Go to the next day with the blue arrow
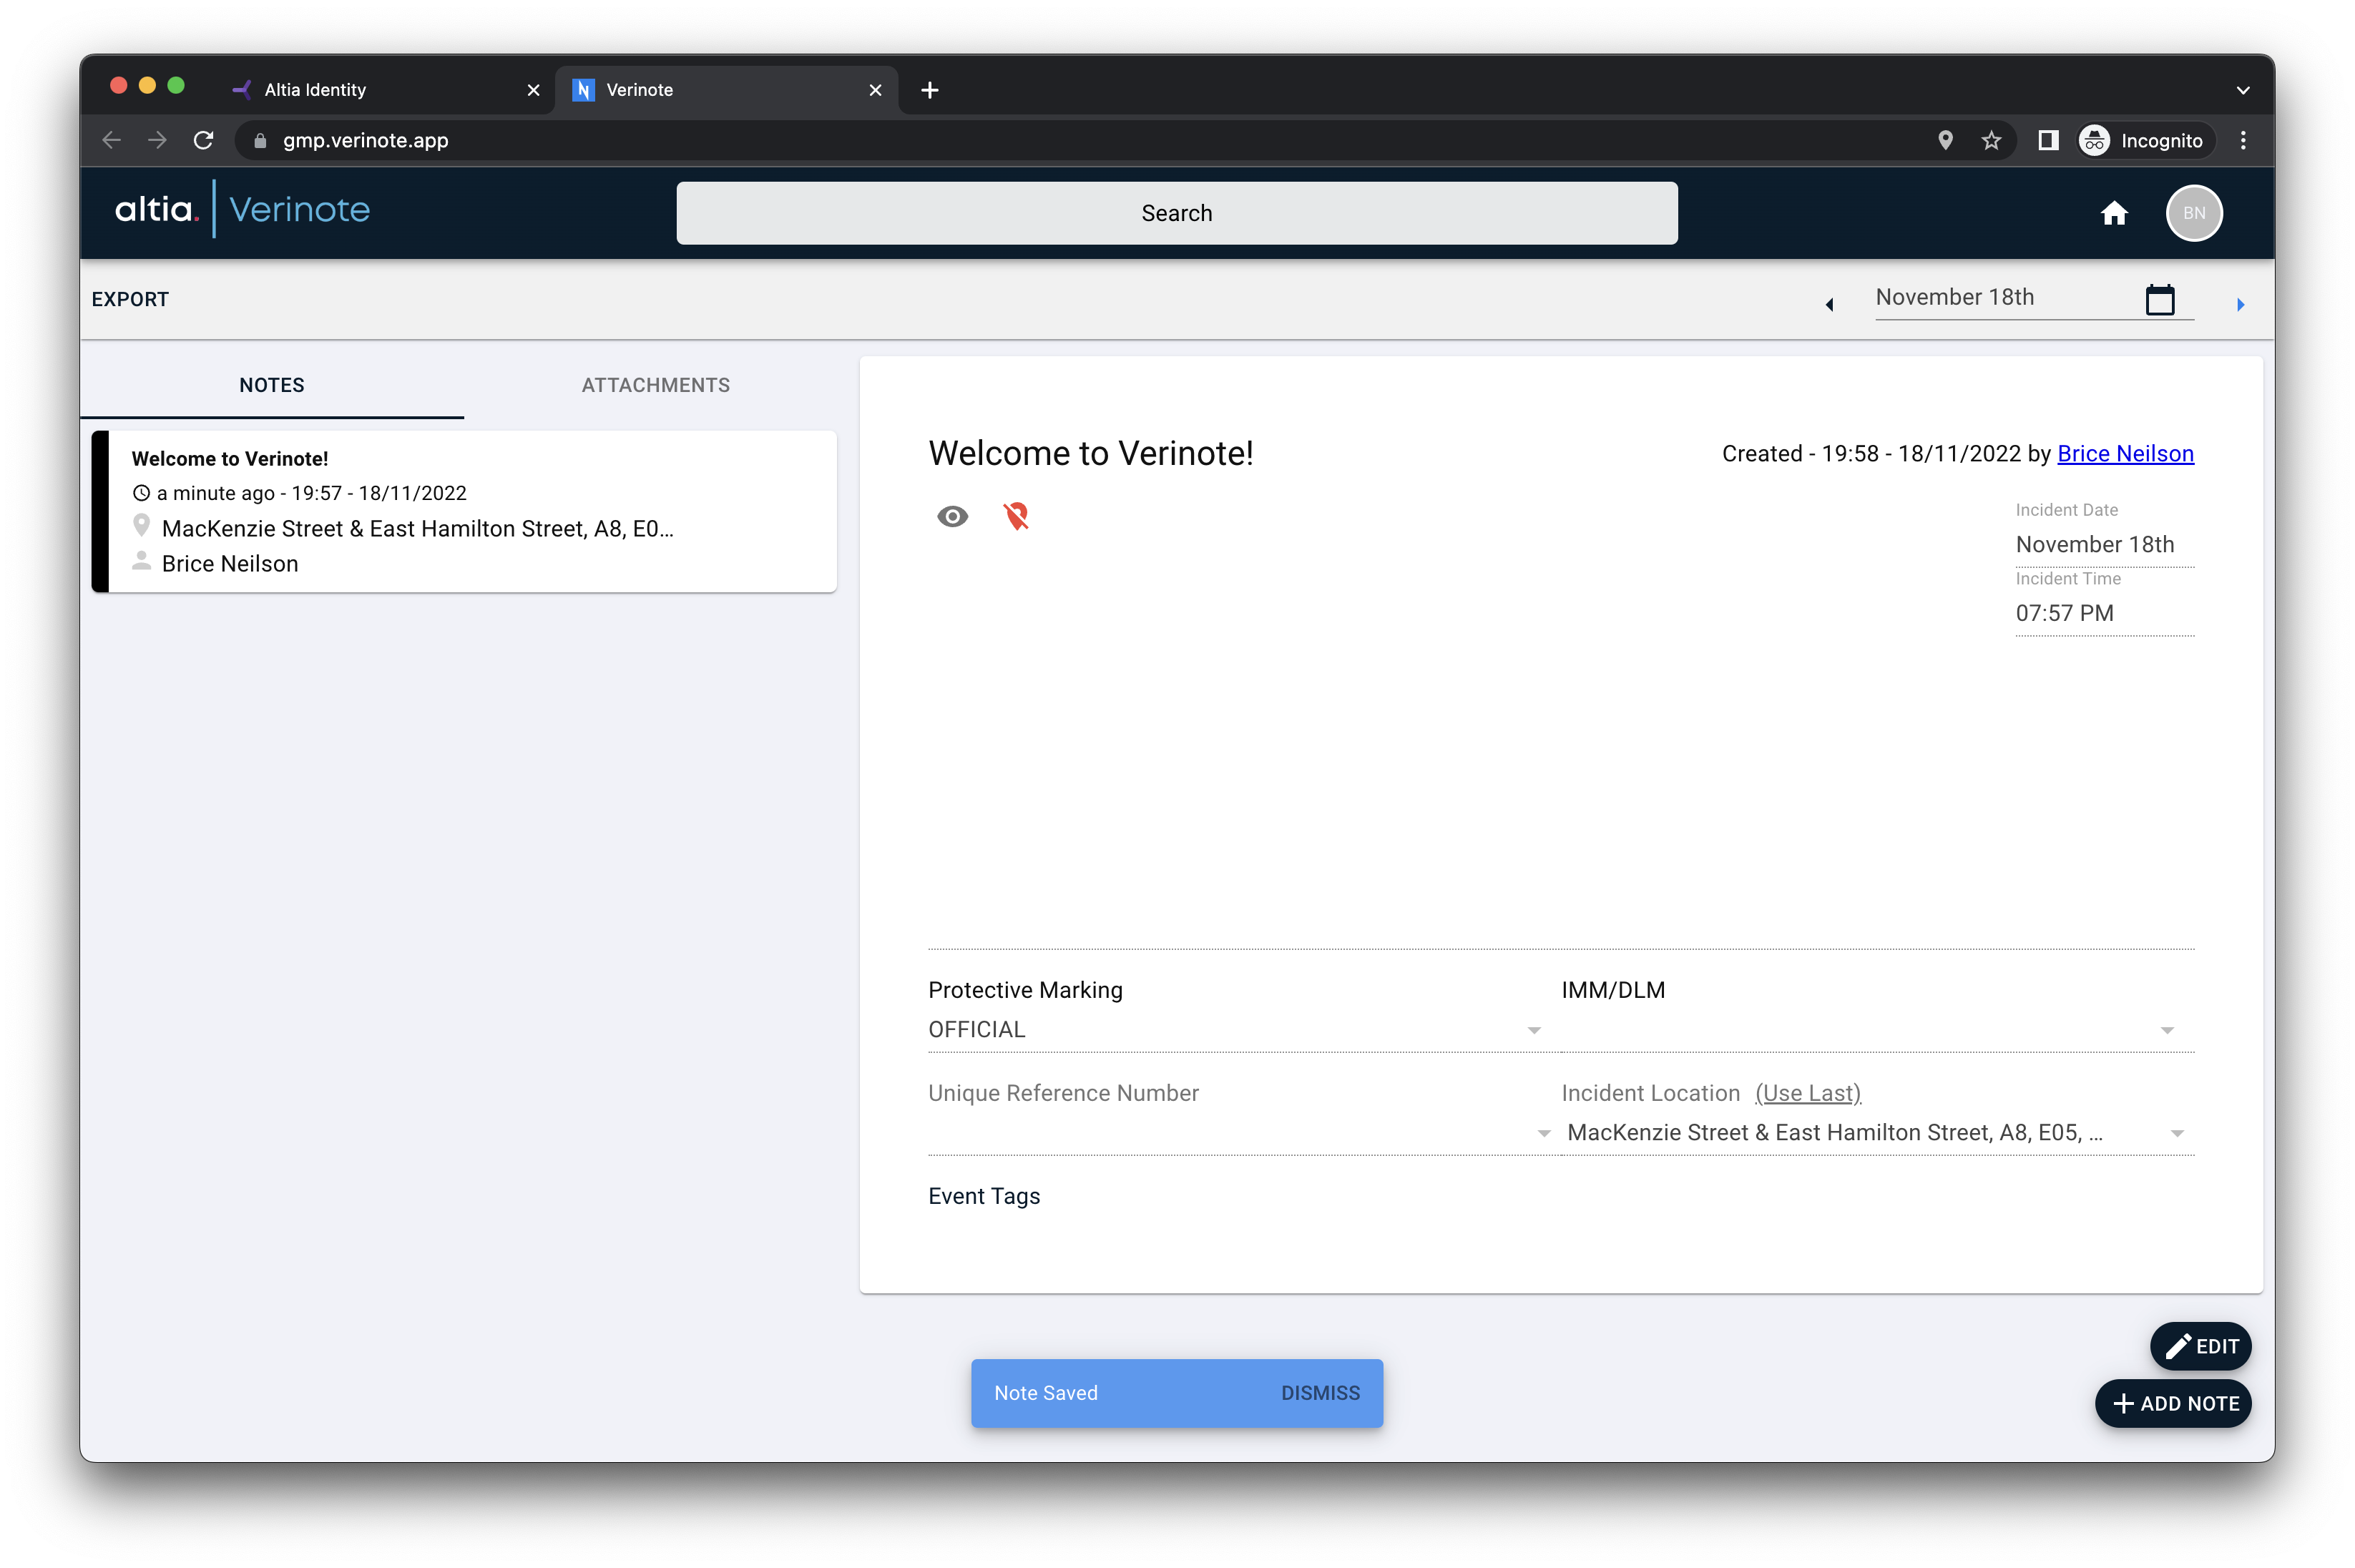 click(2240, 304)
